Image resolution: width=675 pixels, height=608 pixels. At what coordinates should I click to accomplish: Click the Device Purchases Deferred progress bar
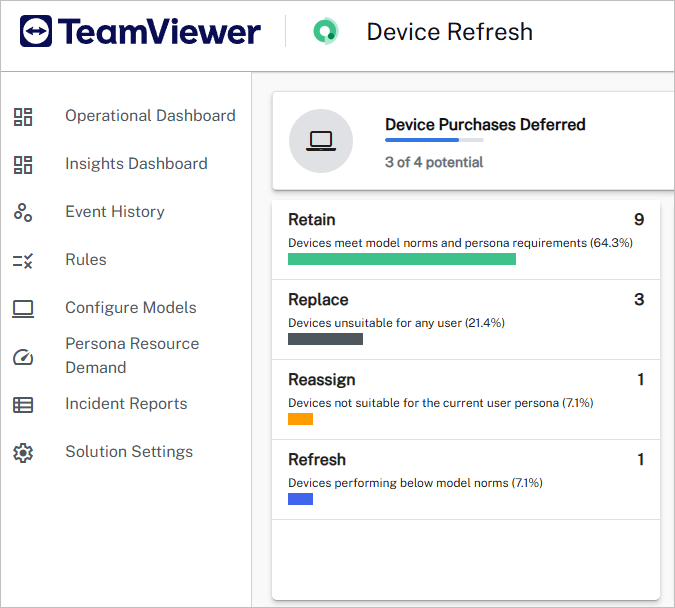click(434, 140)
